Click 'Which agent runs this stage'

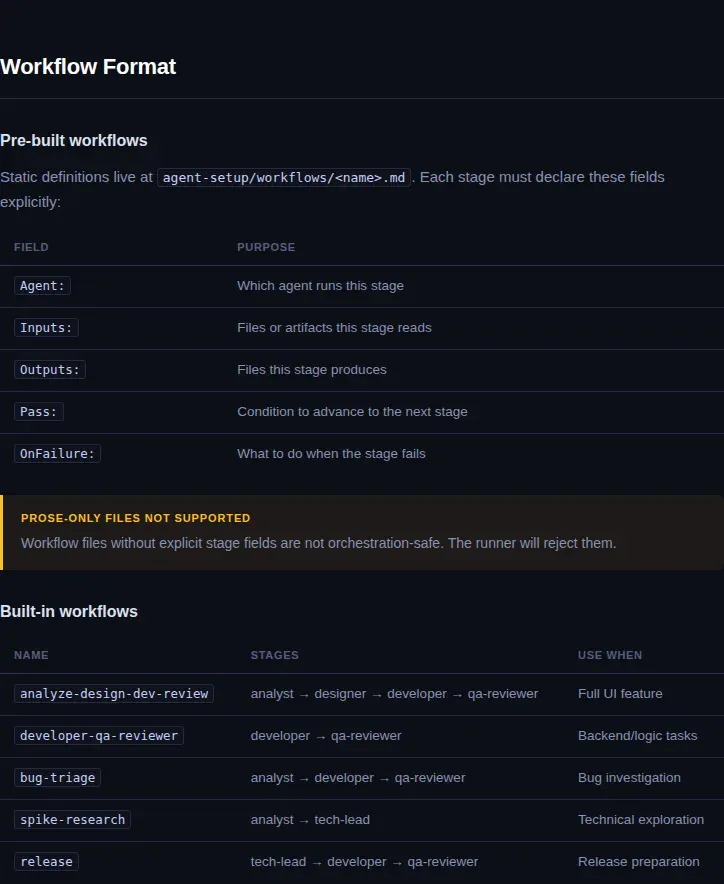pos(320,286)
